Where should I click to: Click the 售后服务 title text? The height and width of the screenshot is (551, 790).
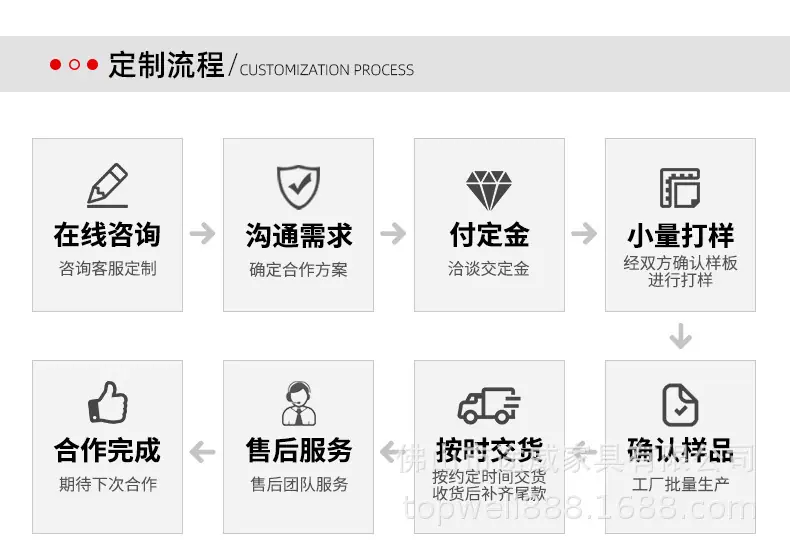coord(299,450)
